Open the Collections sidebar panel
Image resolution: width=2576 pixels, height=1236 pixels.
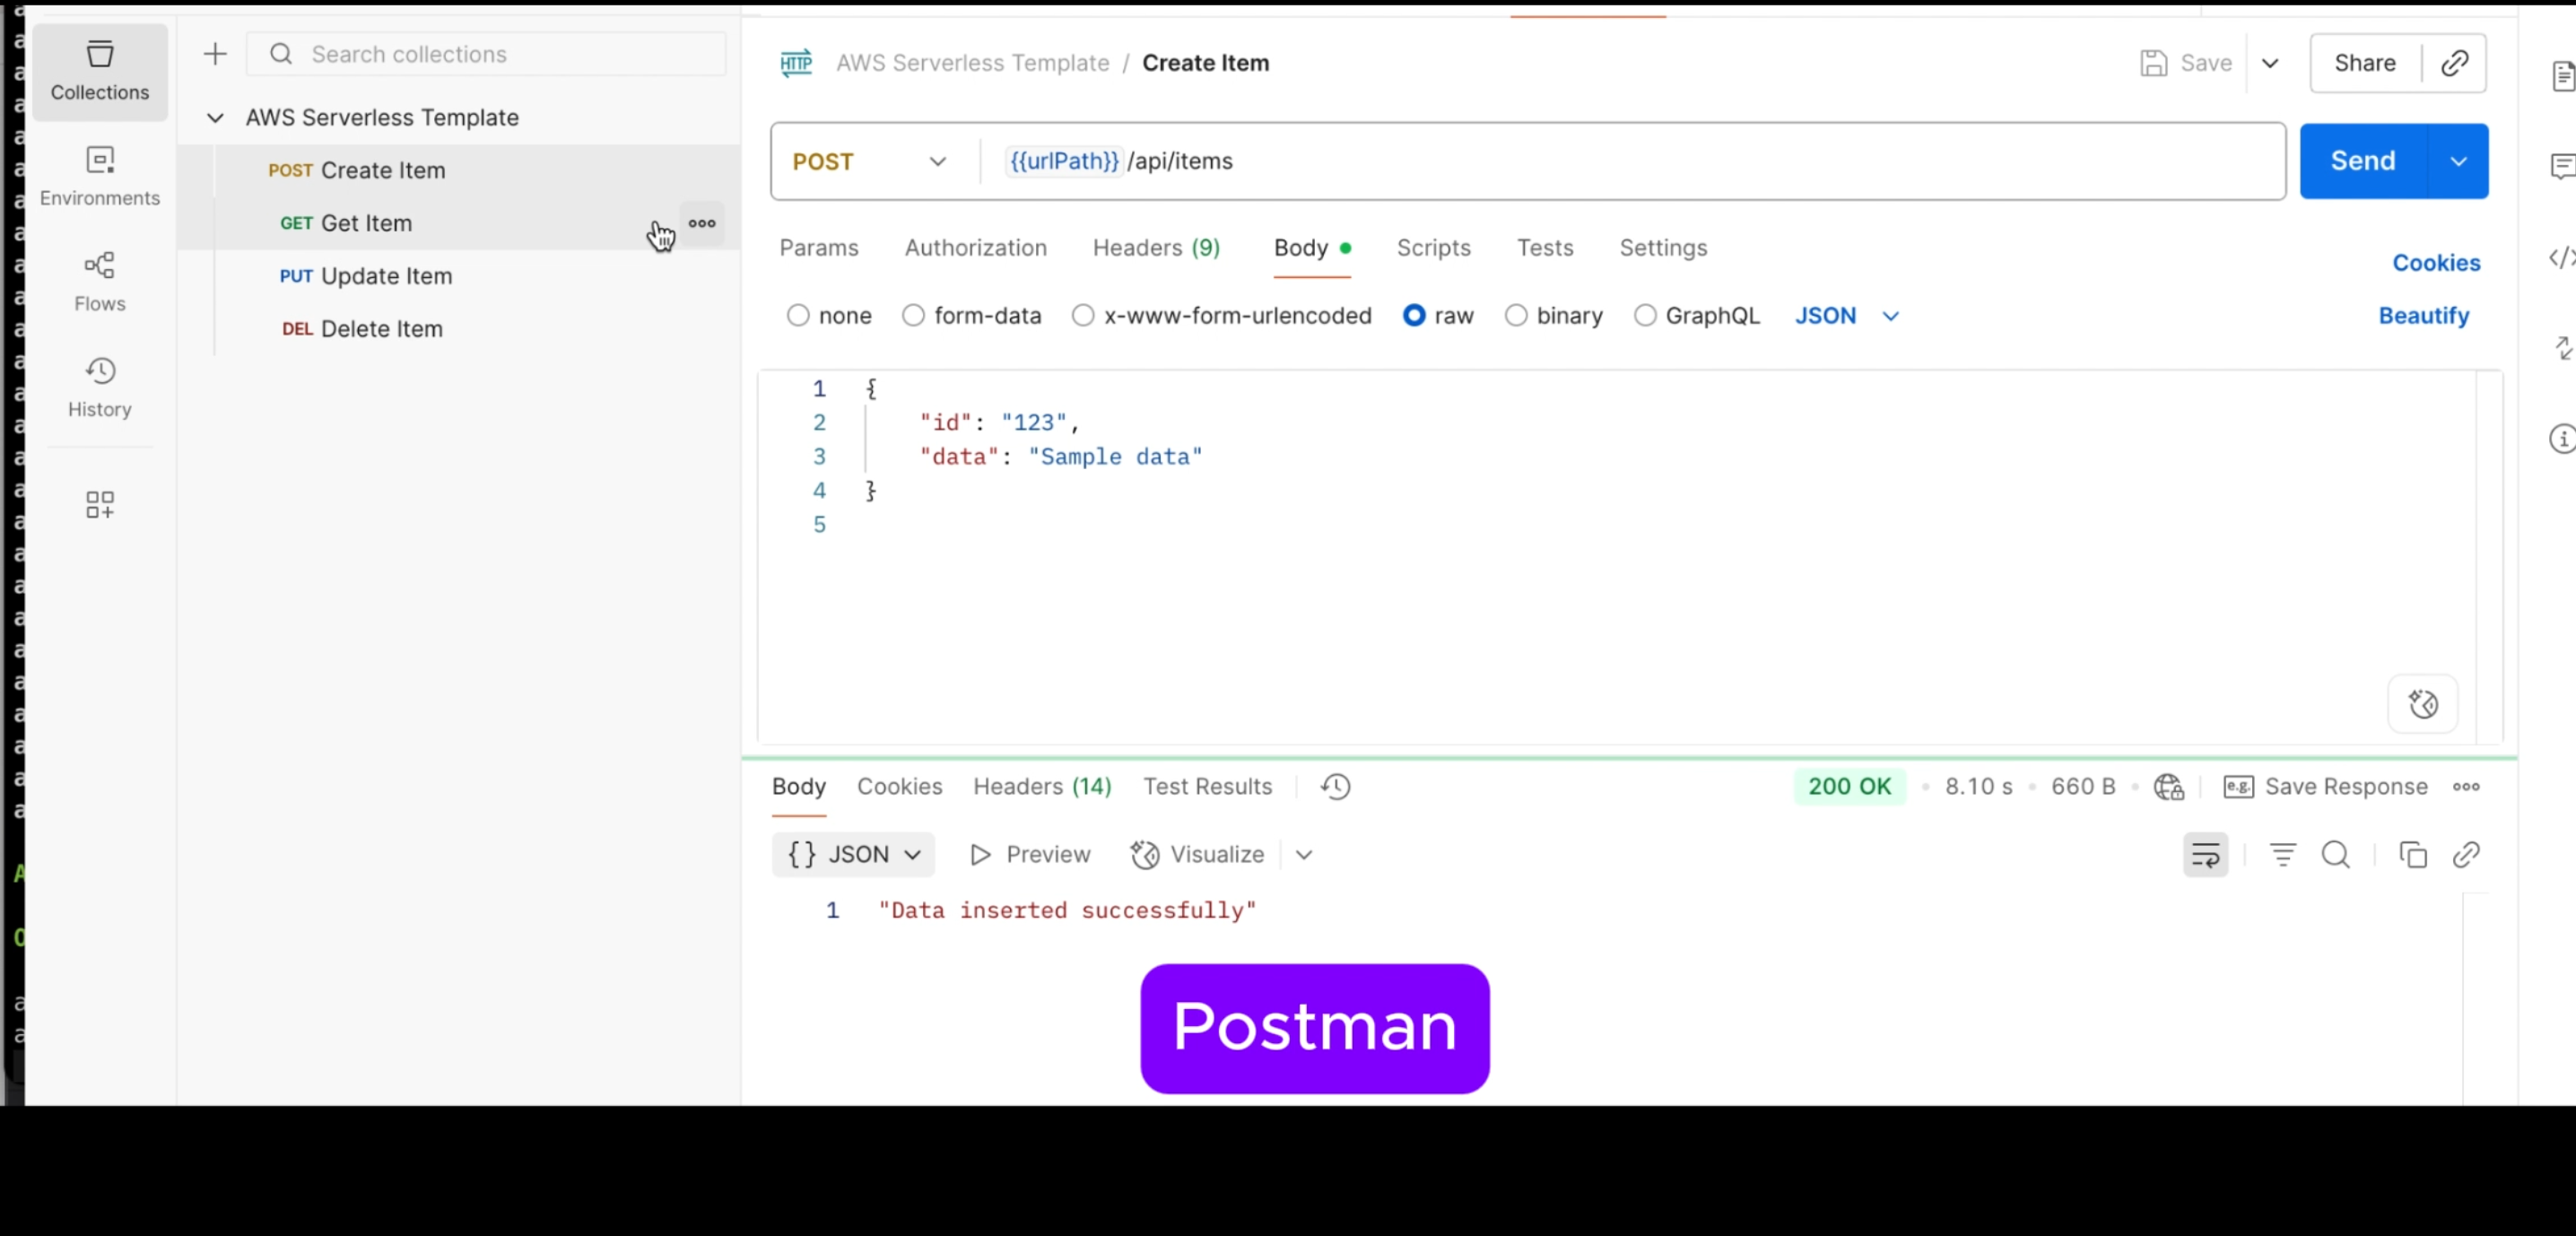coord(99,71)
